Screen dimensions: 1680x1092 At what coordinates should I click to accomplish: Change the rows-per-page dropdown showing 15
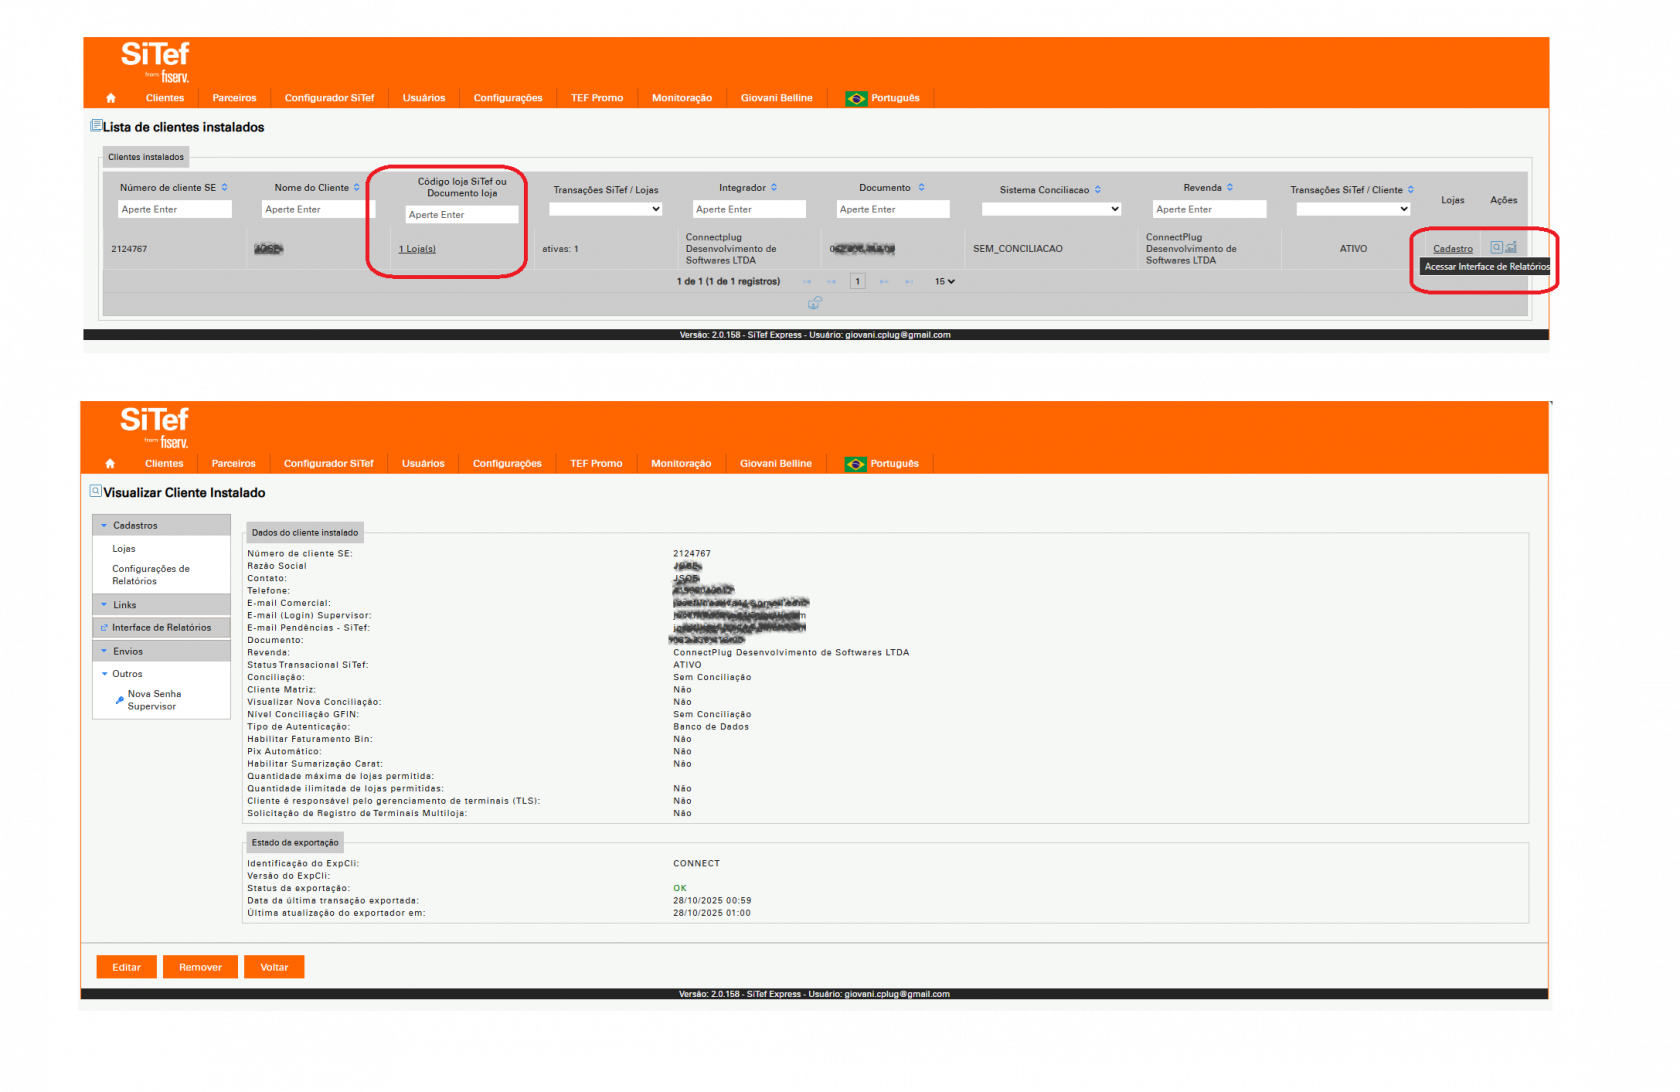[945, 282]
